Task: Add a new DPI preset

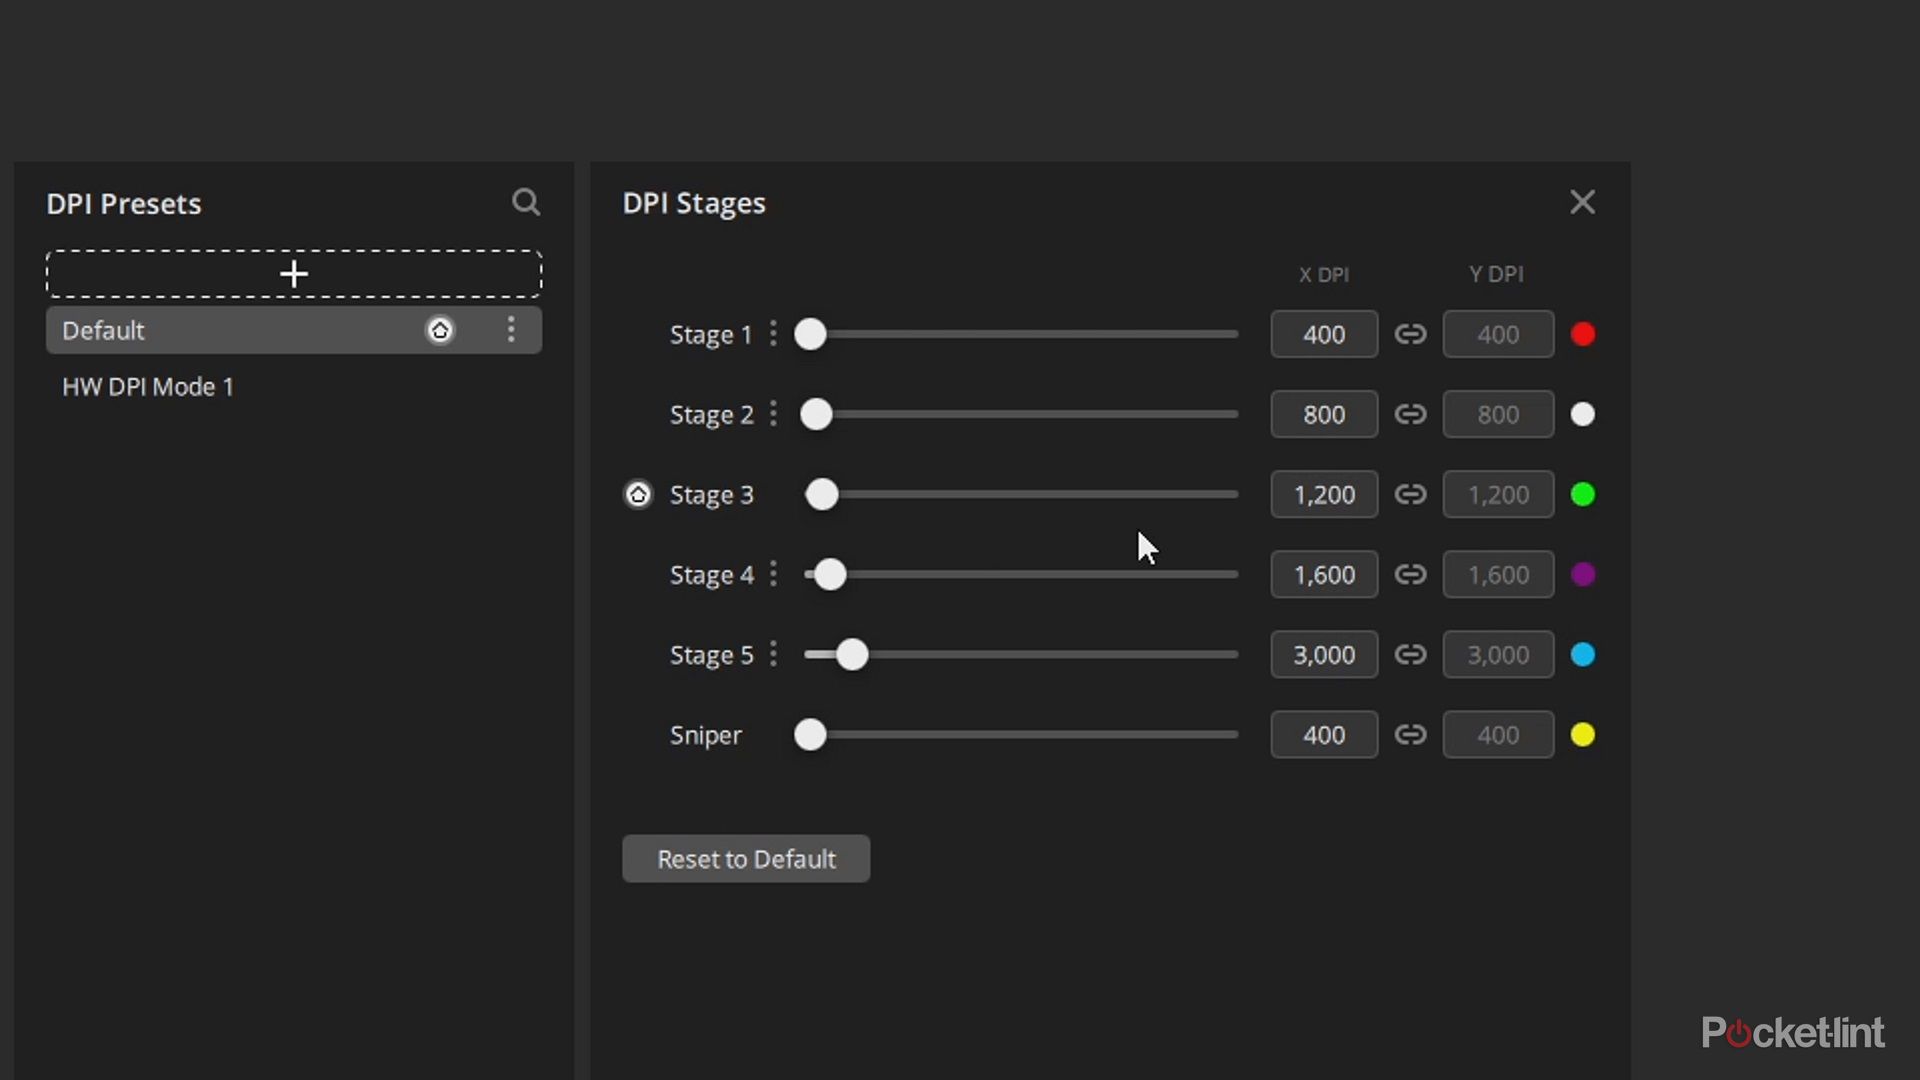Action: [x=294, y=274]
